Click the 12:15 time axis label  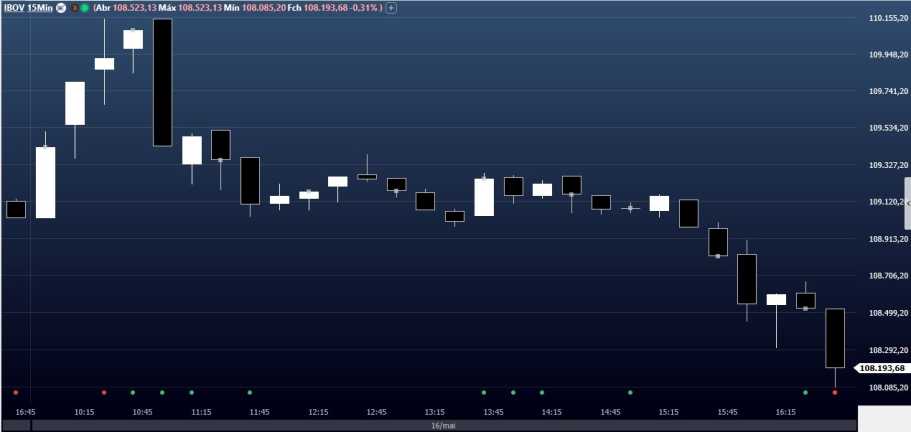click(x=318, y=411)
